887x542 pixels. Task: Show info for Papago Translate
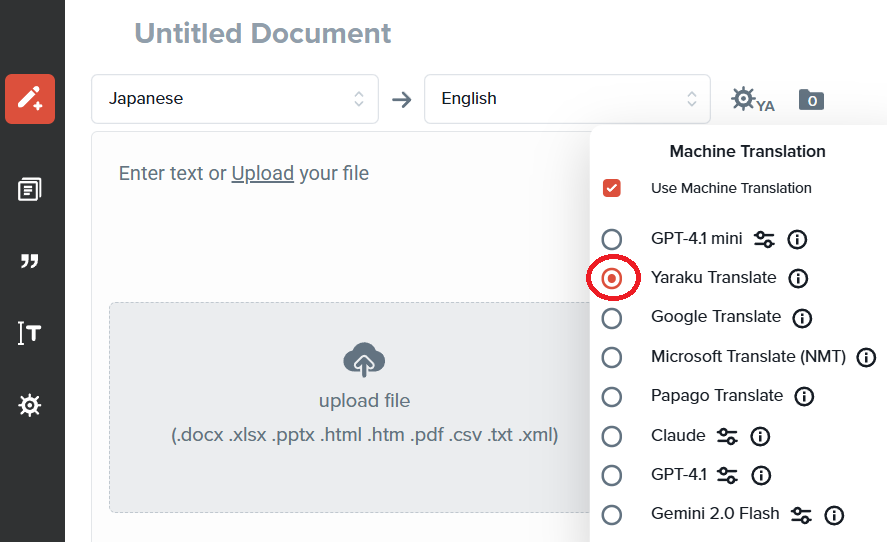click(x=804, y=396)
